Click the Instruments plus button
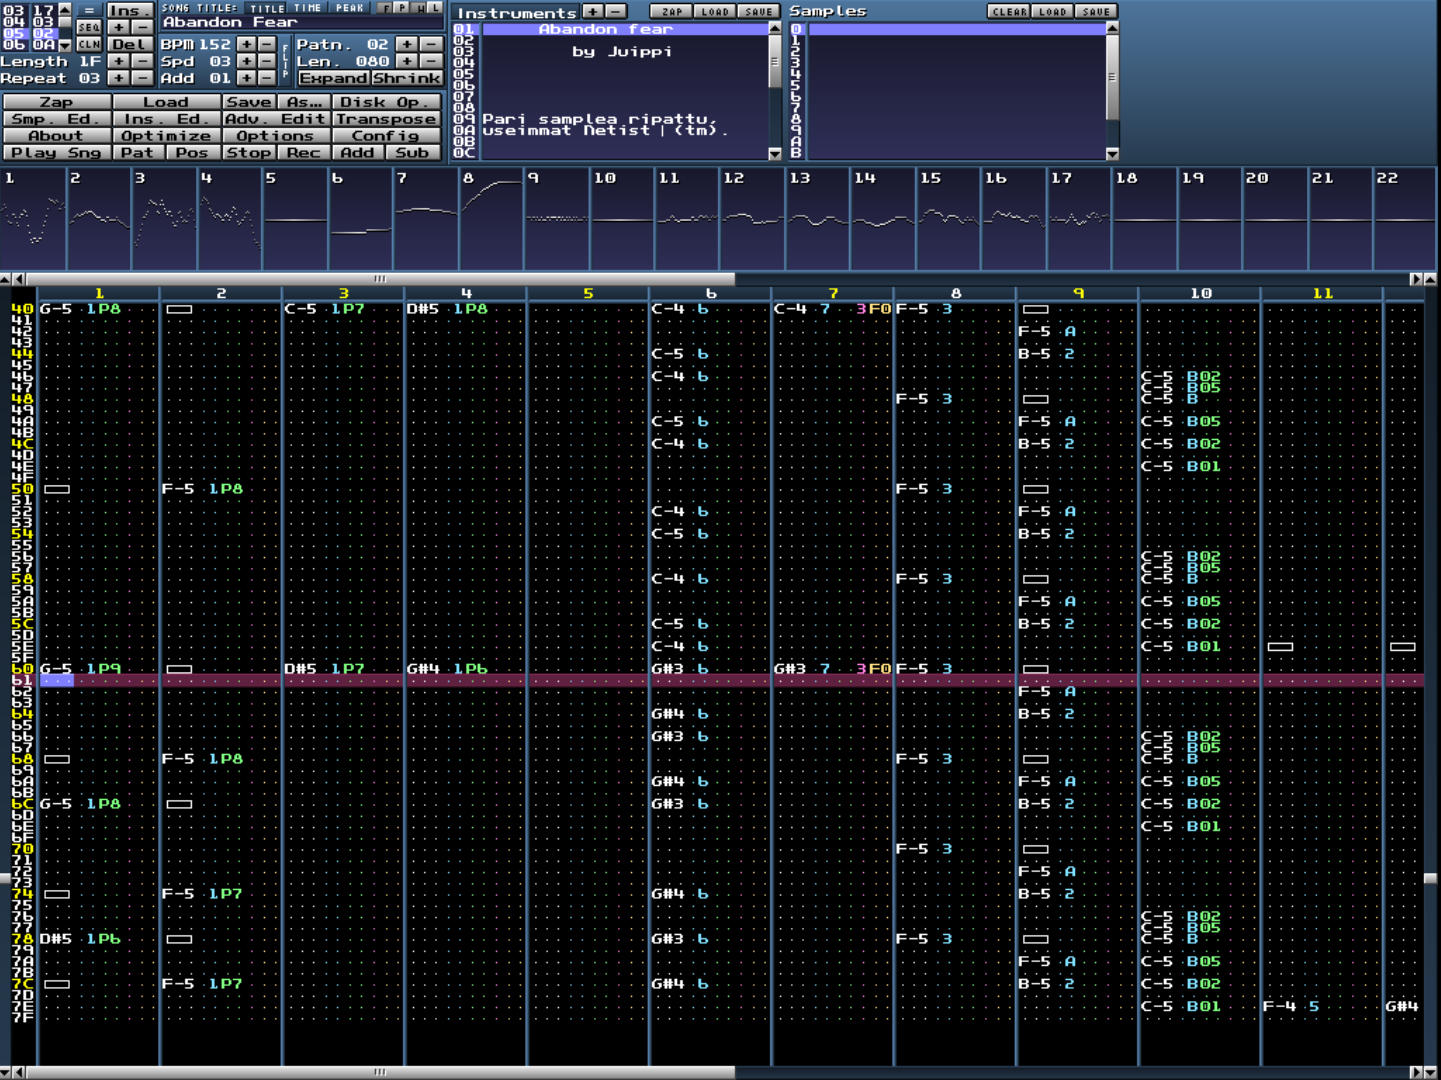 [x=593, y=12]
